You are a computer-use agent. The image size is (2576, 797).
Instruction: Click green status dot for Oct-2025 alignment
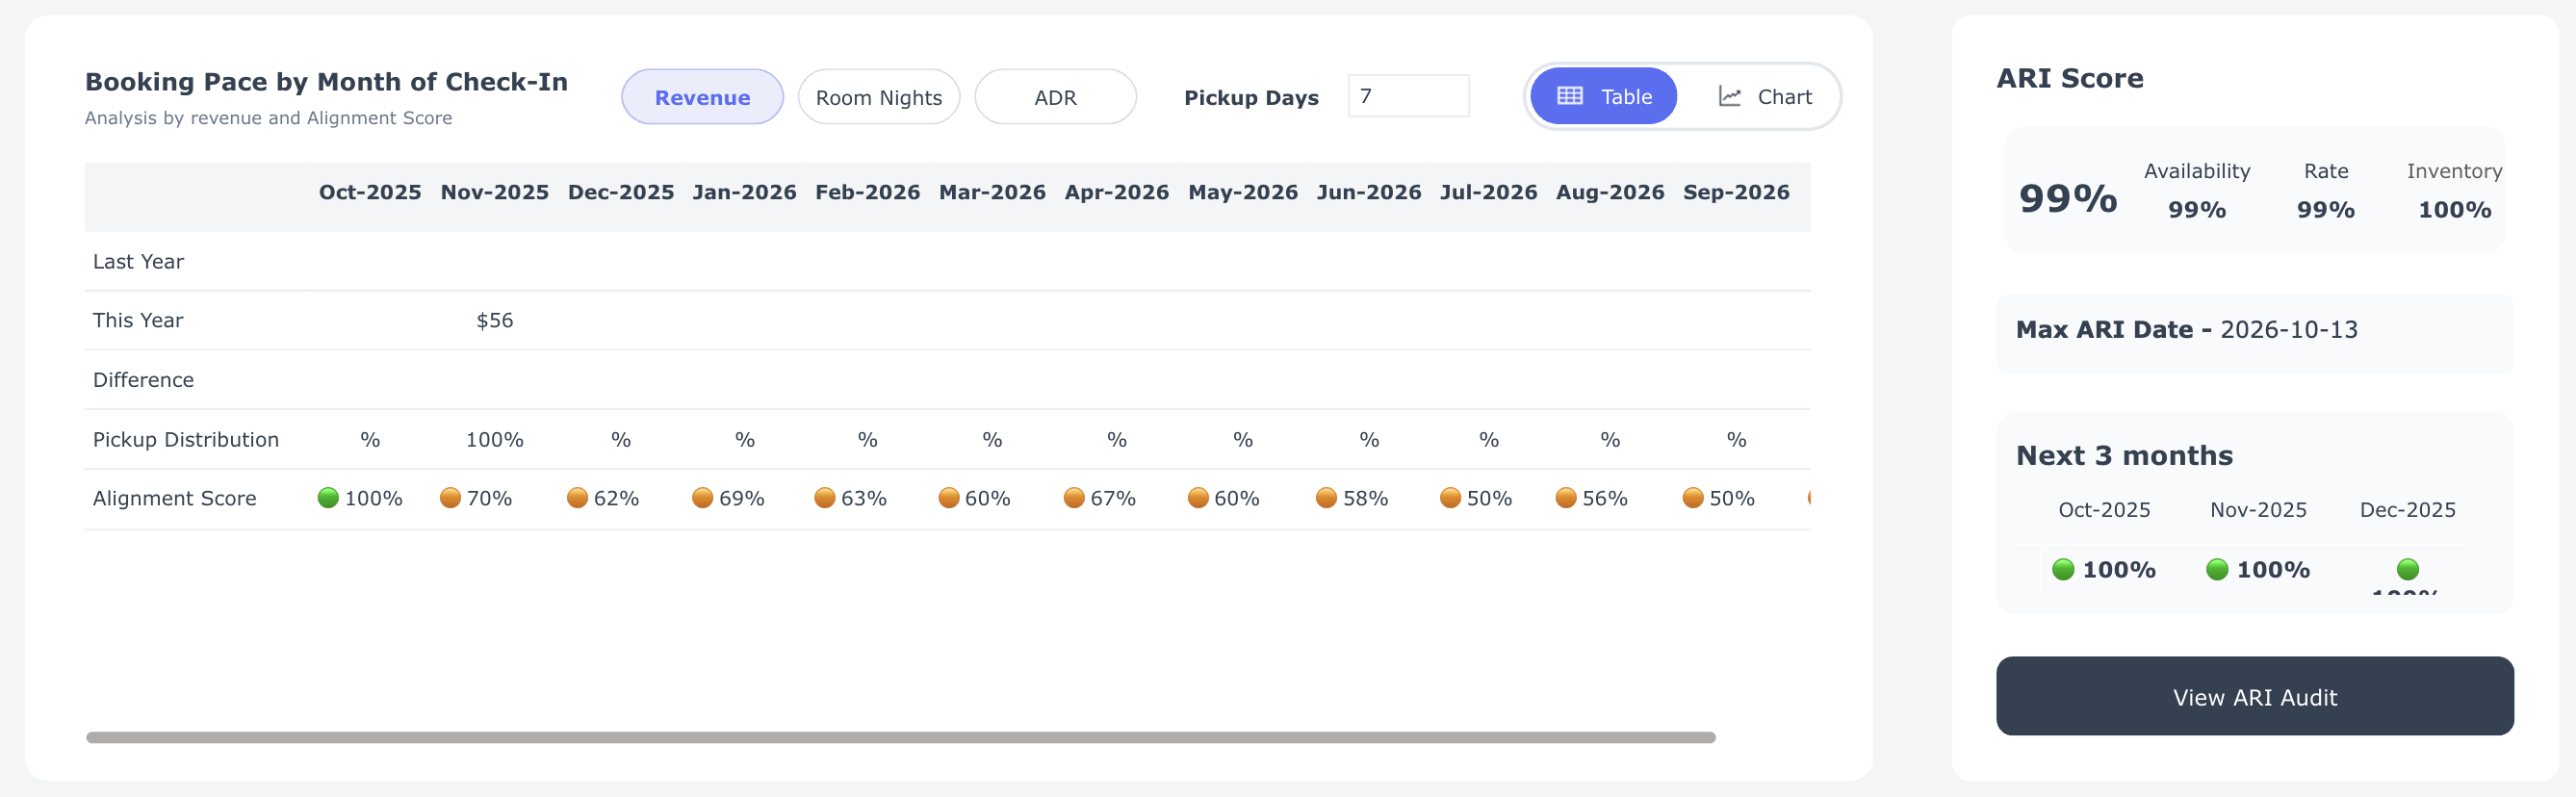click(328, 498)
